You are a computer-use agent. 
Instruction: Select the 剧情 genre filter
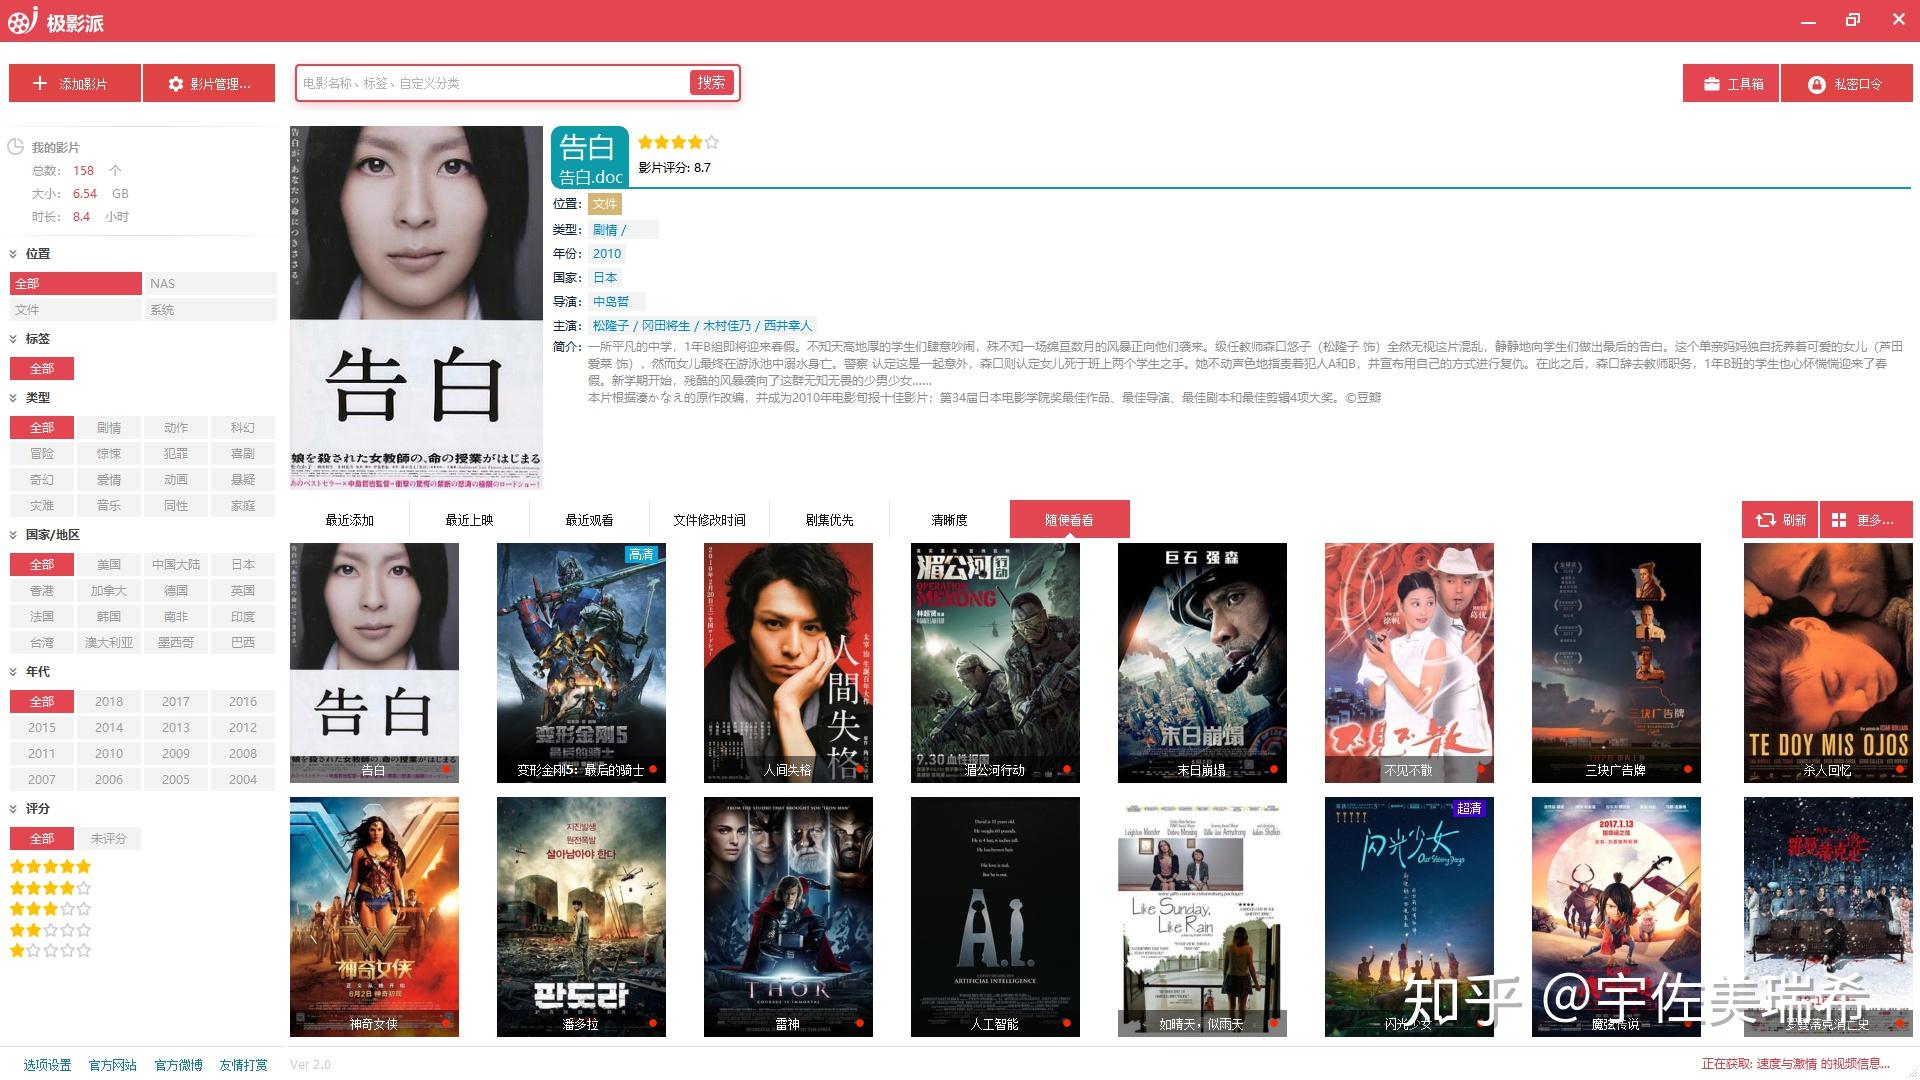coord(109,428)
